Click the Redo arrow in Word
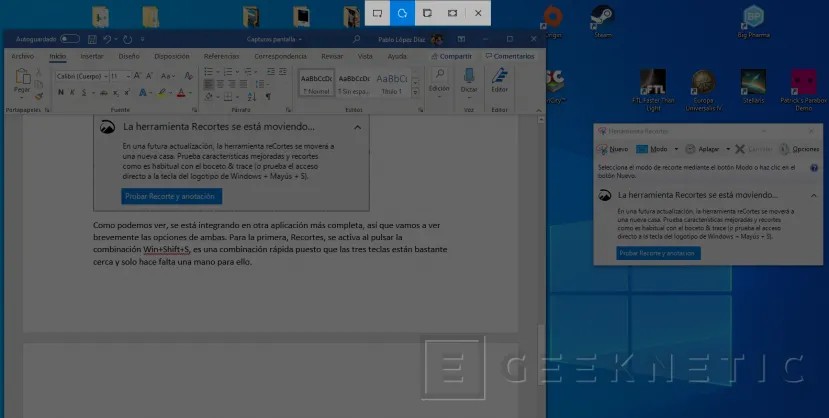The image size is (829, 418). [x=127, y=39]
